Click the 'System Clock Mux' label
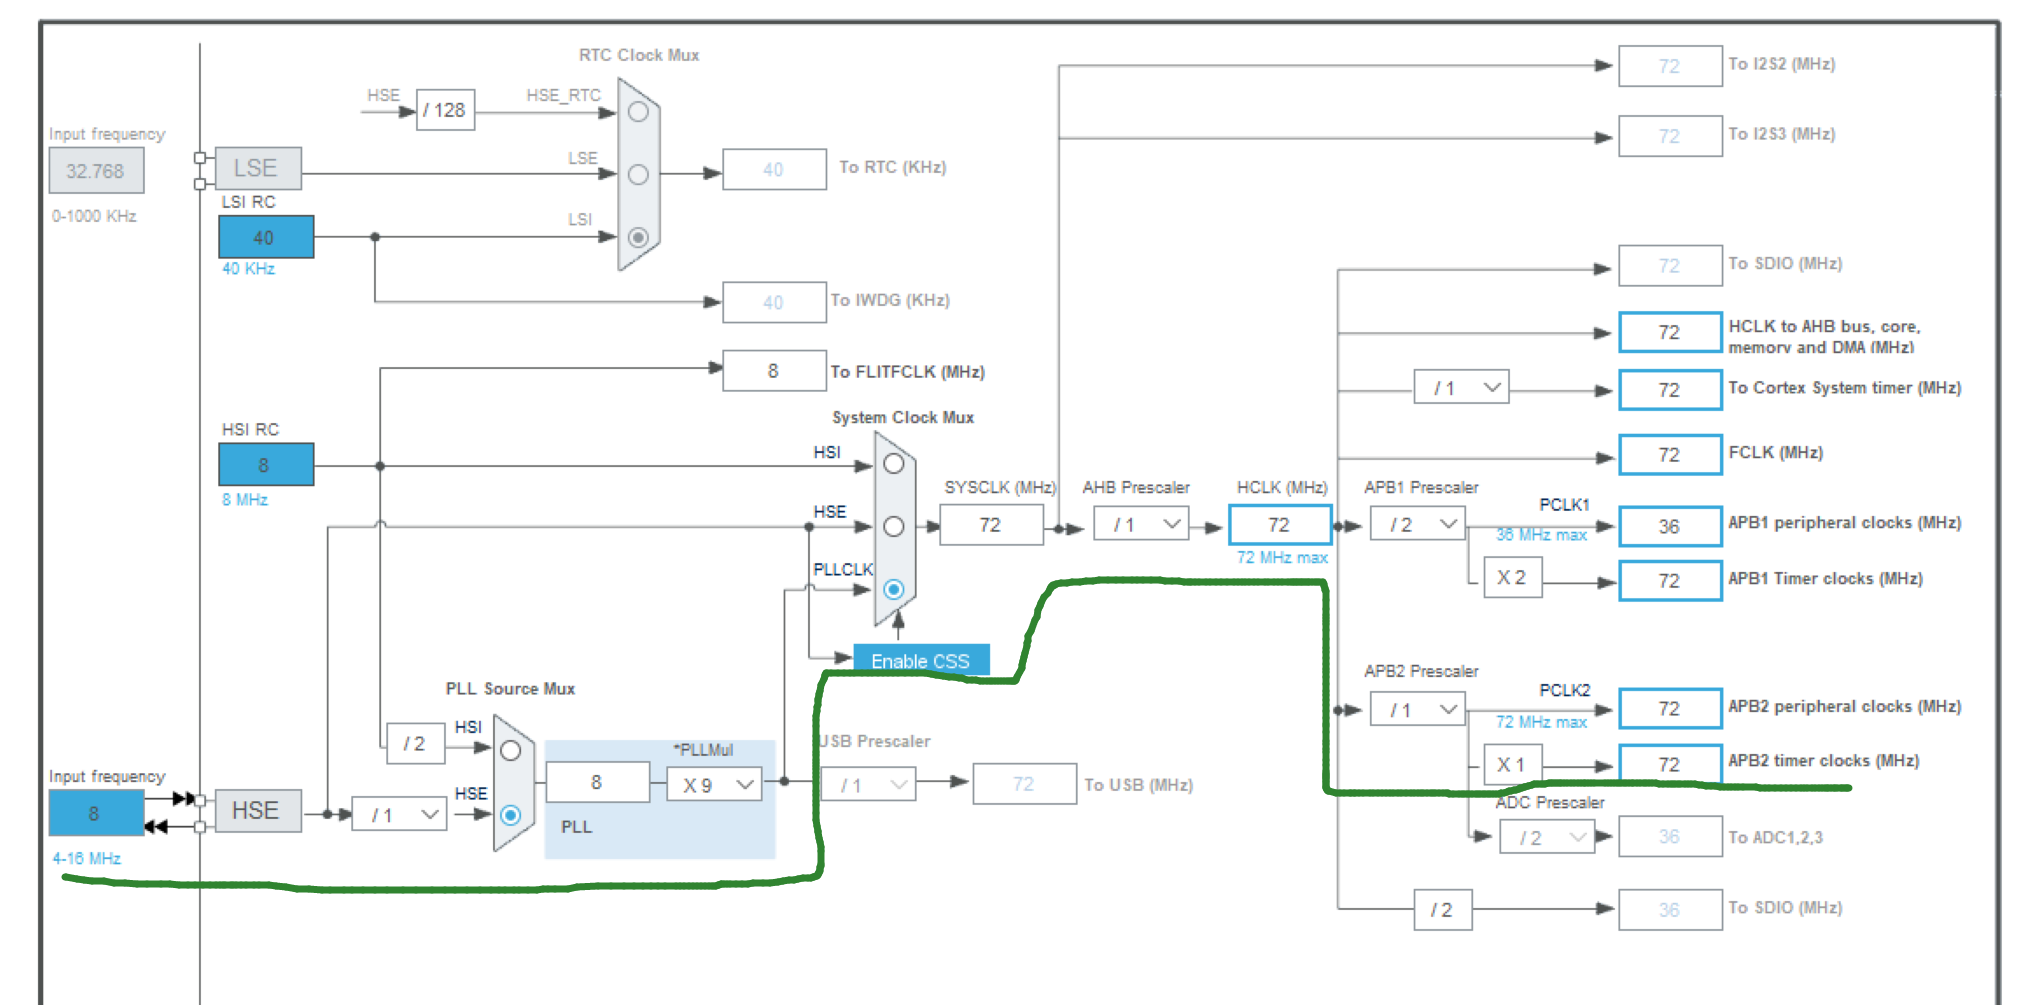Screen dimensions: 2039x1005 [x=903, y=418]
